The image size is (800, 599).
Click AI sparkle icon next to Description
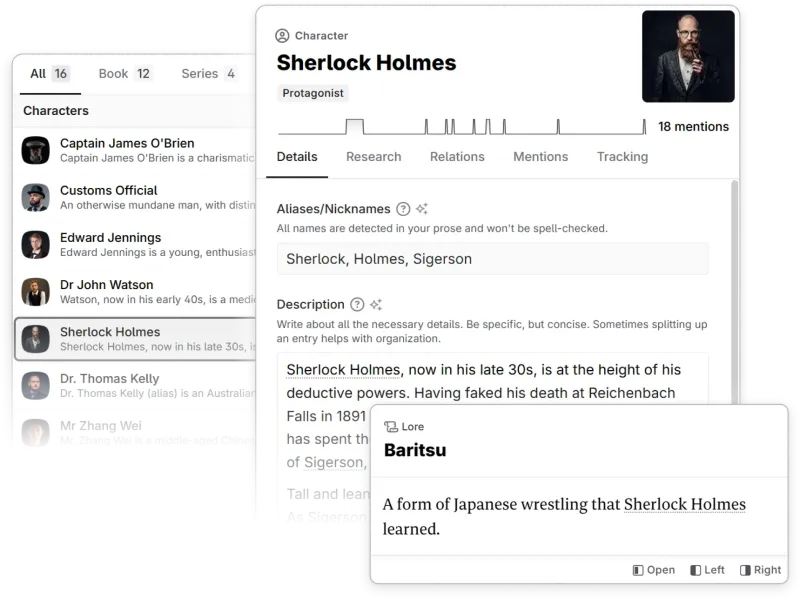376,305
